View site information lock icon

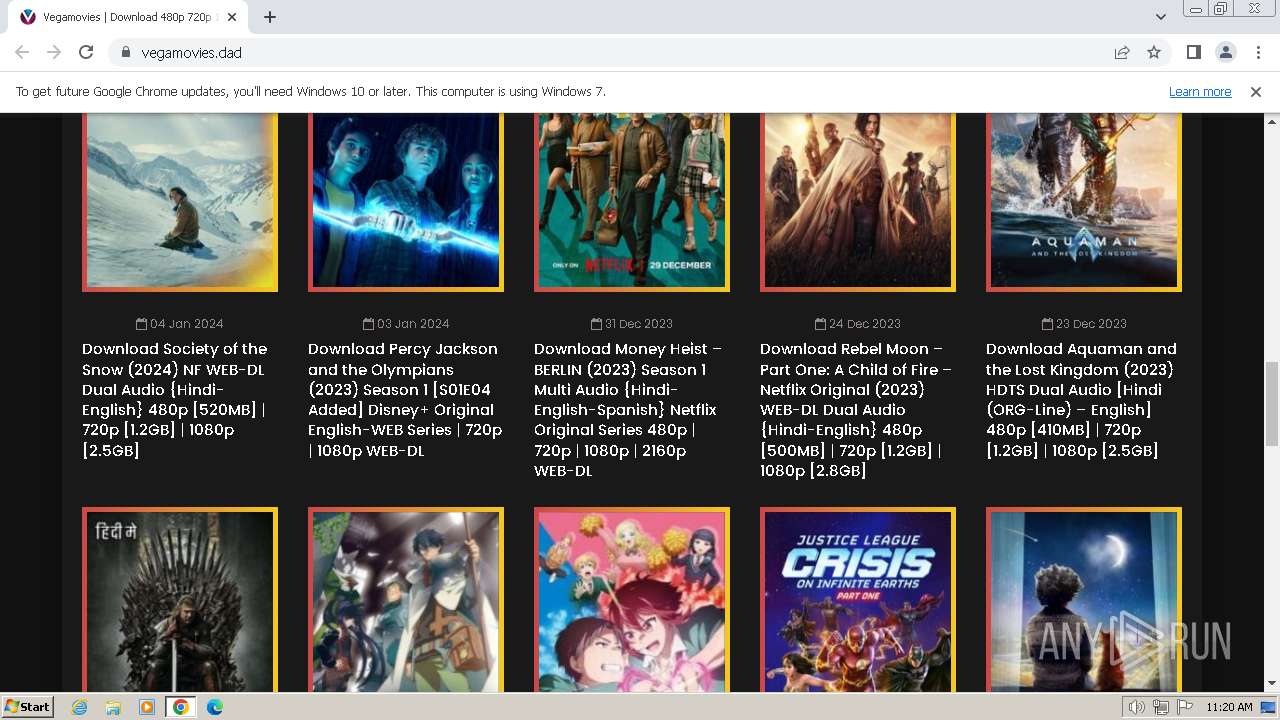point(126,52)
